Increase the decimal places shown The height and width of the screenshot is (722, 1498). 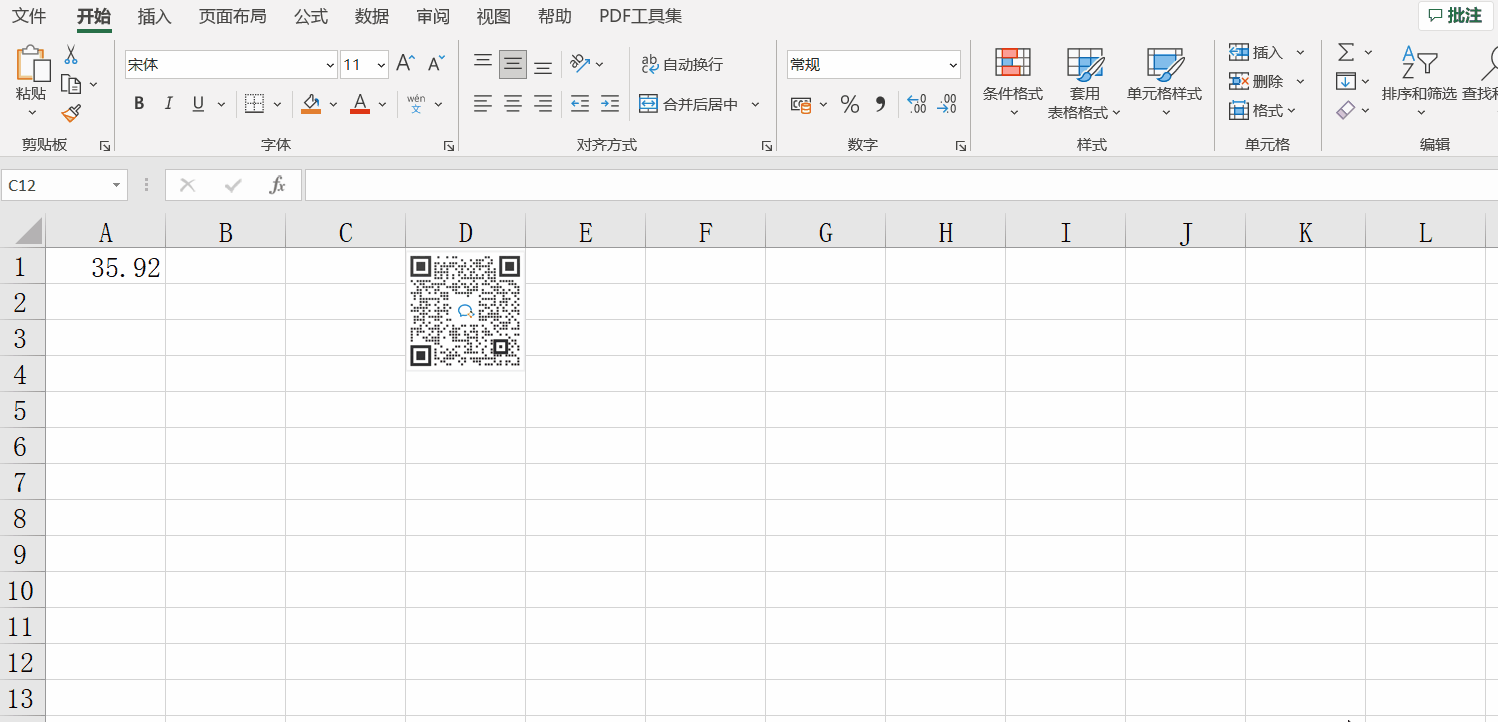[x=917, y=103]
